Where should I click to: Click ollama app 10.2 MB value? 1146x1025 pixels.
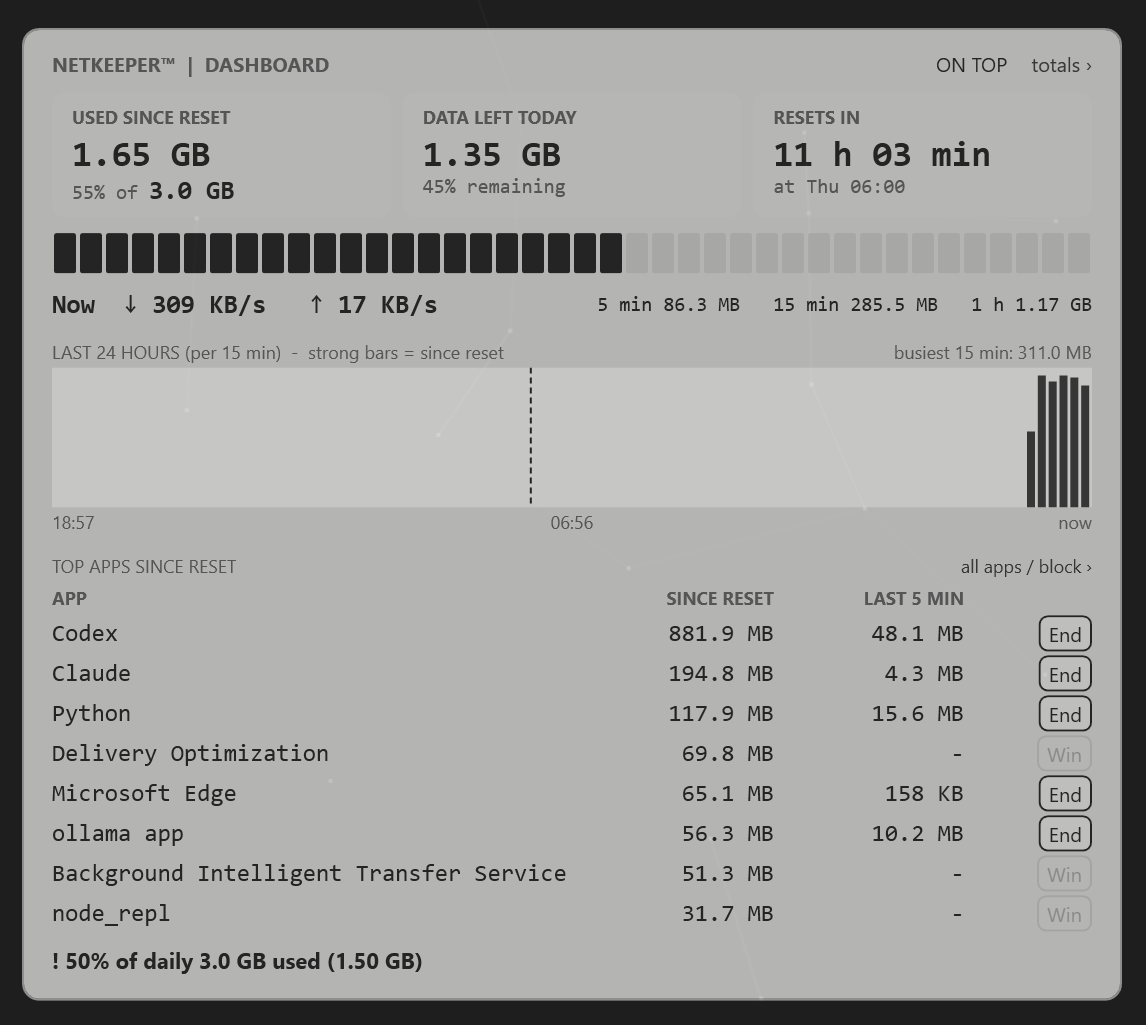coord(917,834)
